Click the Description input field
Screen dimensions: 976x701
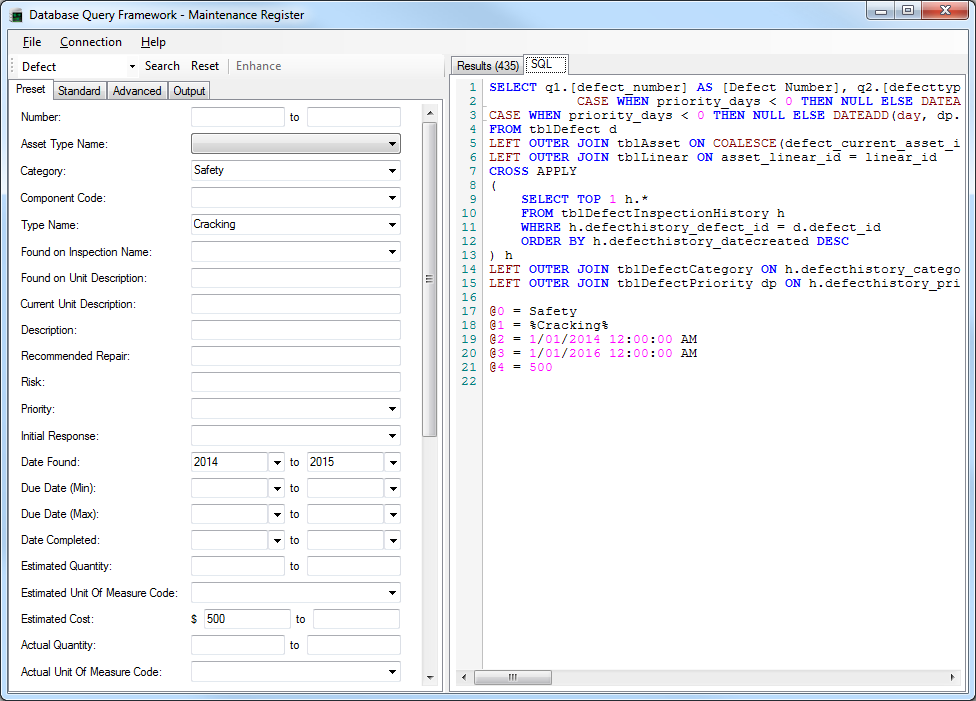pos(296,330)
